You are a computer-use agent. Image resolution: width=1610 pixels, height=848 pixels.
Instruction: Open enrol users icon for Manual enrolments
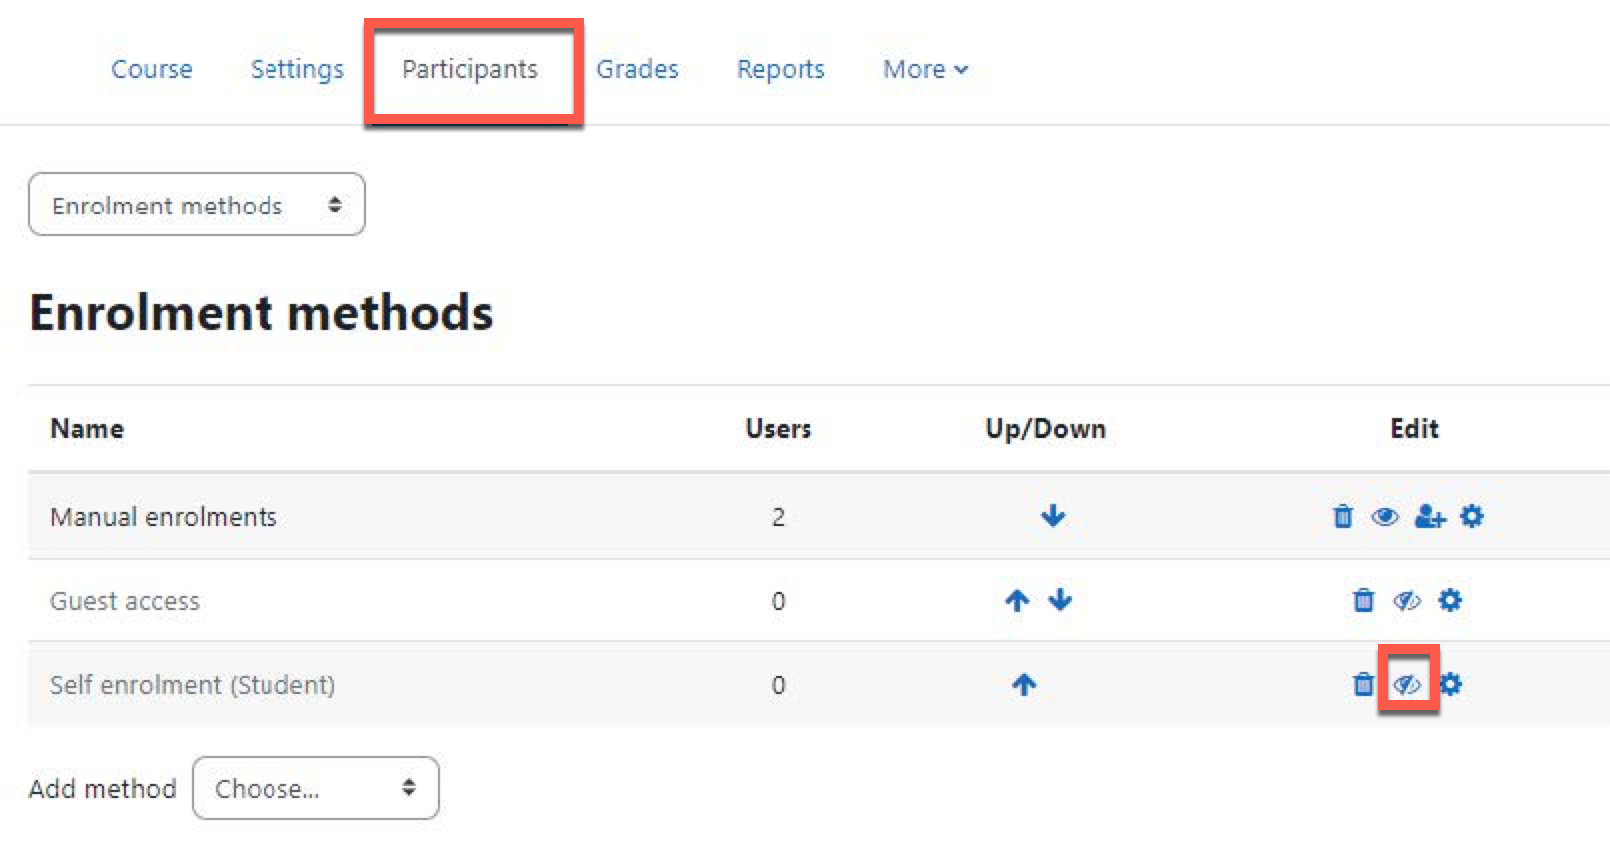pyautogui.click(x=1430, y=517)
